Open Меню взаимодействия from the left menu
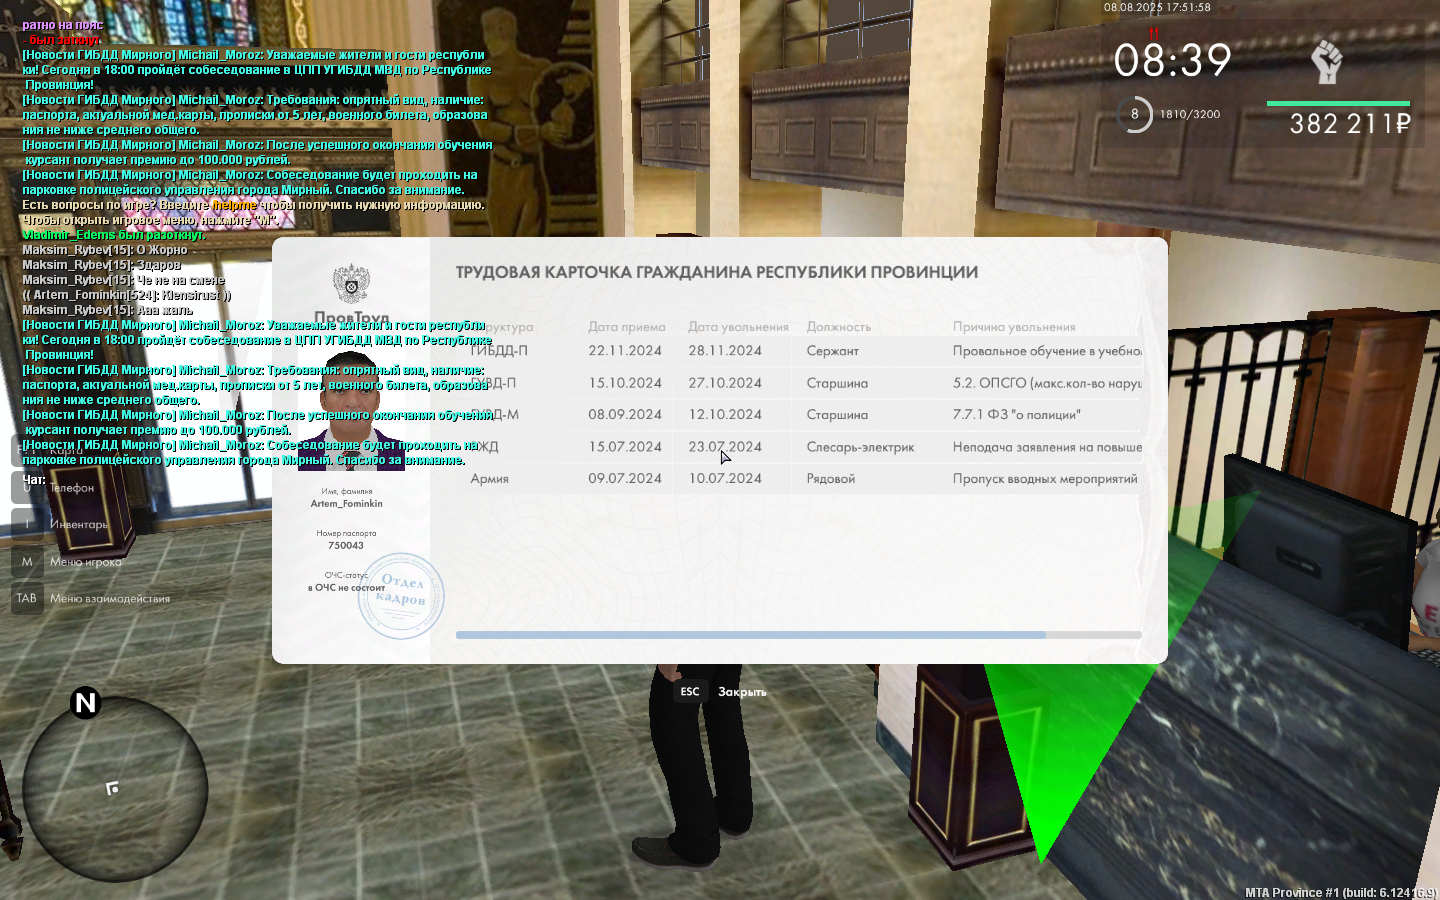The width and height of the screenshot is (1440, 900). [x=110, y=599]
